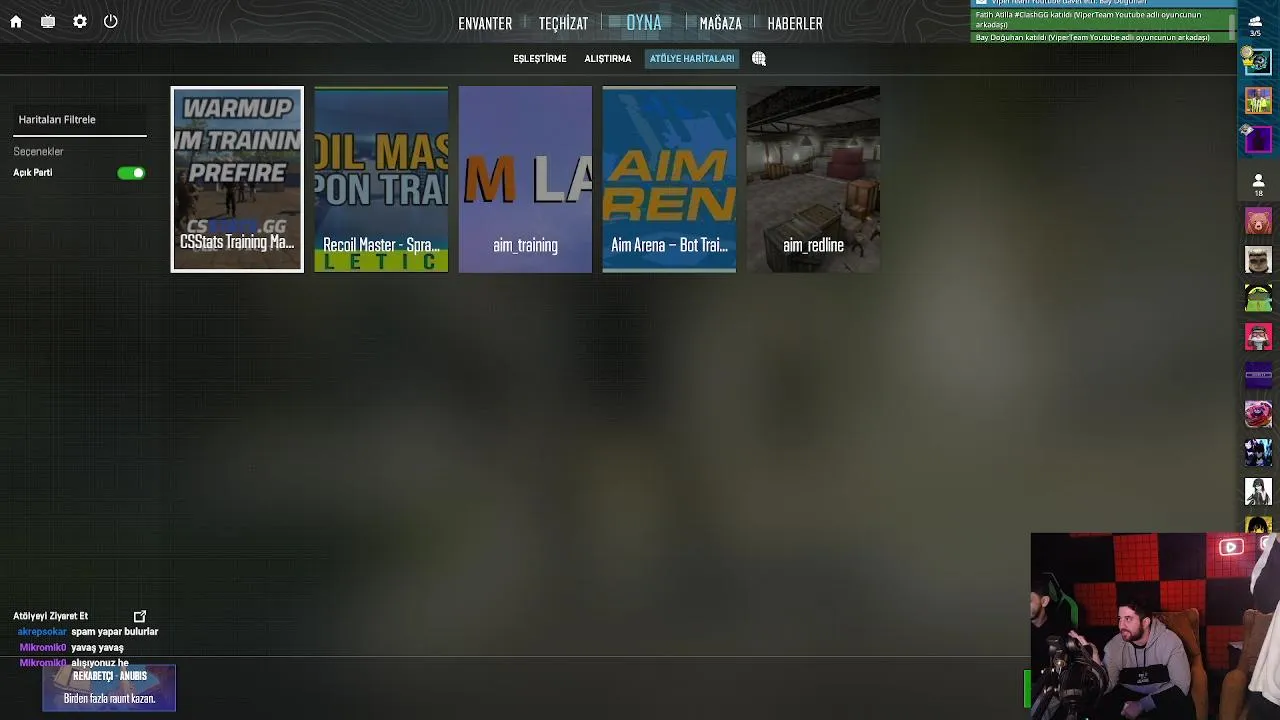Image resolution: width=1280 pixels, height=720 pixels.
Task: Select the OYNA menu
Action: pos(643,22)
